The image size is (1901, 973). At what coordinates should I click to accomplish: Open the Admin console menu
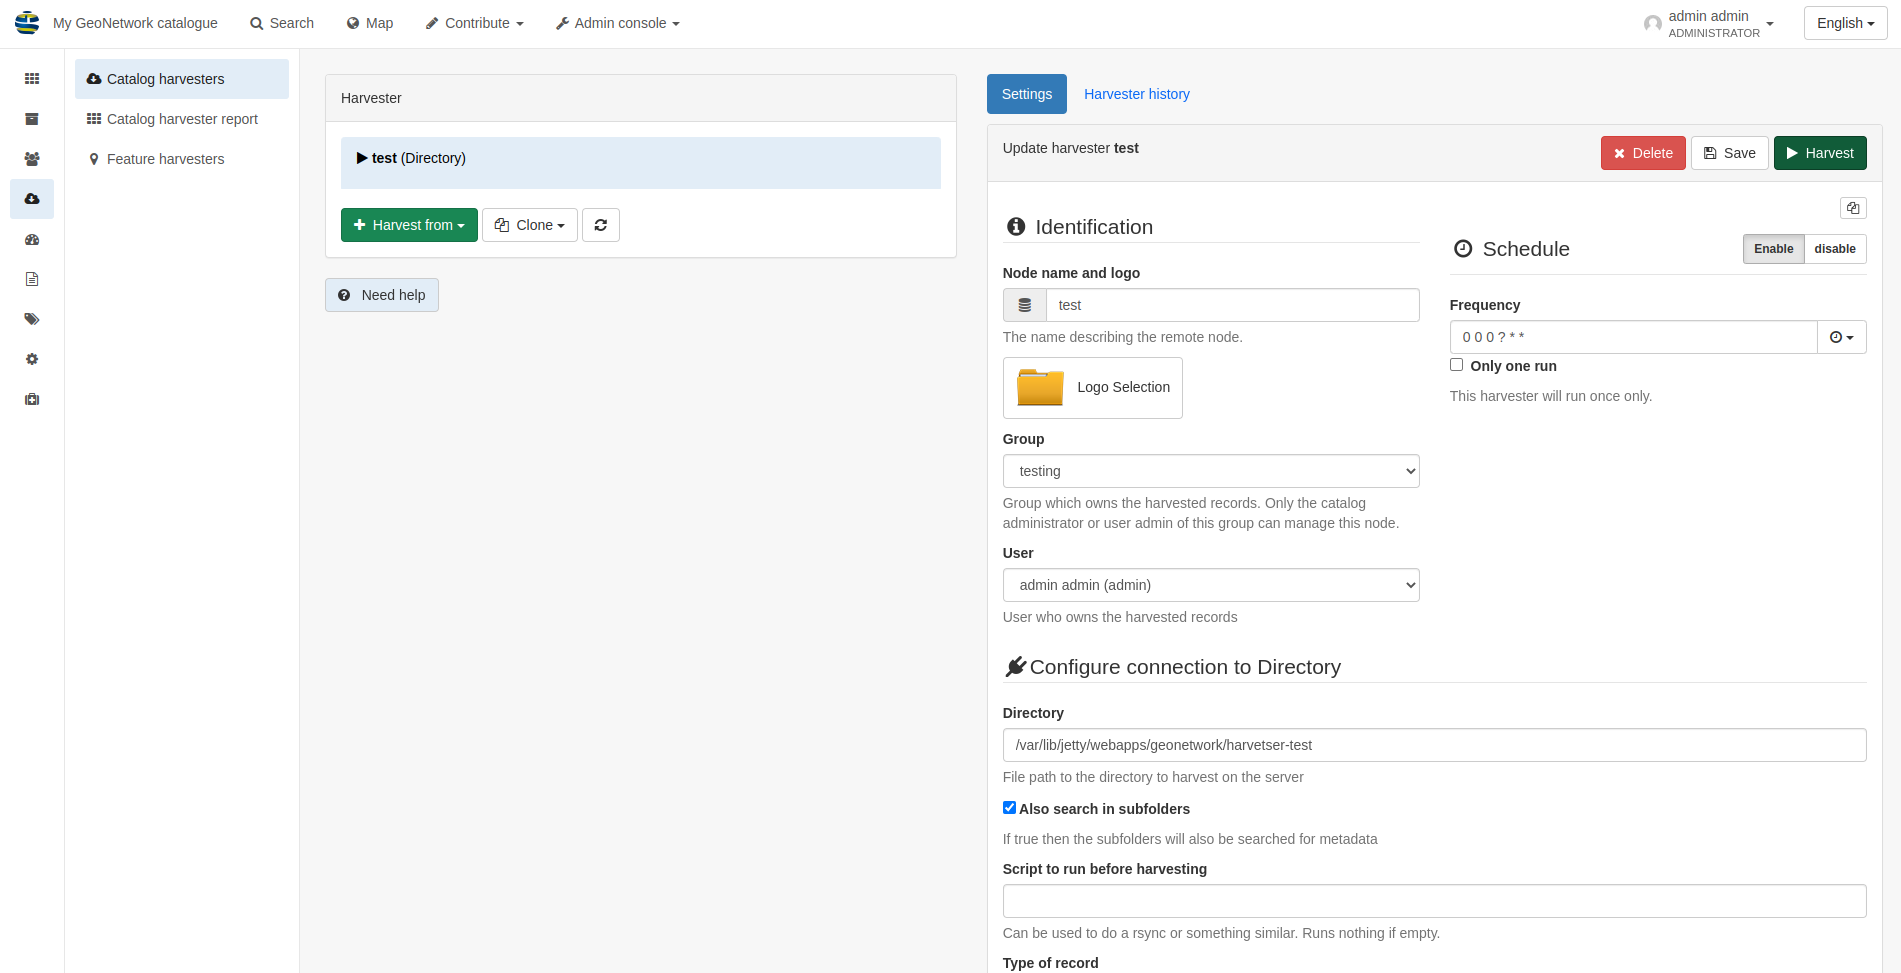(x=618, y=23)
